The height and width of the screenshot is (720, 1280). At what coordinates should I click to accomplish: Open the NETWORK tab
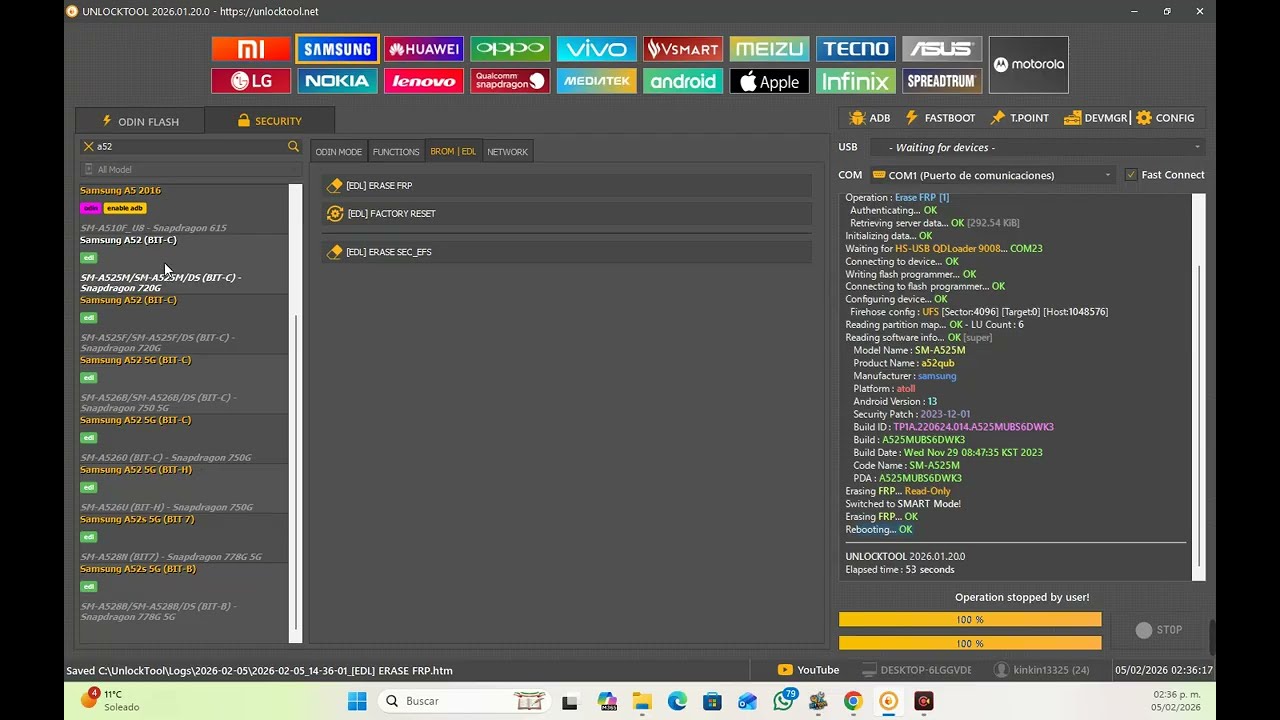coord(507,152)
